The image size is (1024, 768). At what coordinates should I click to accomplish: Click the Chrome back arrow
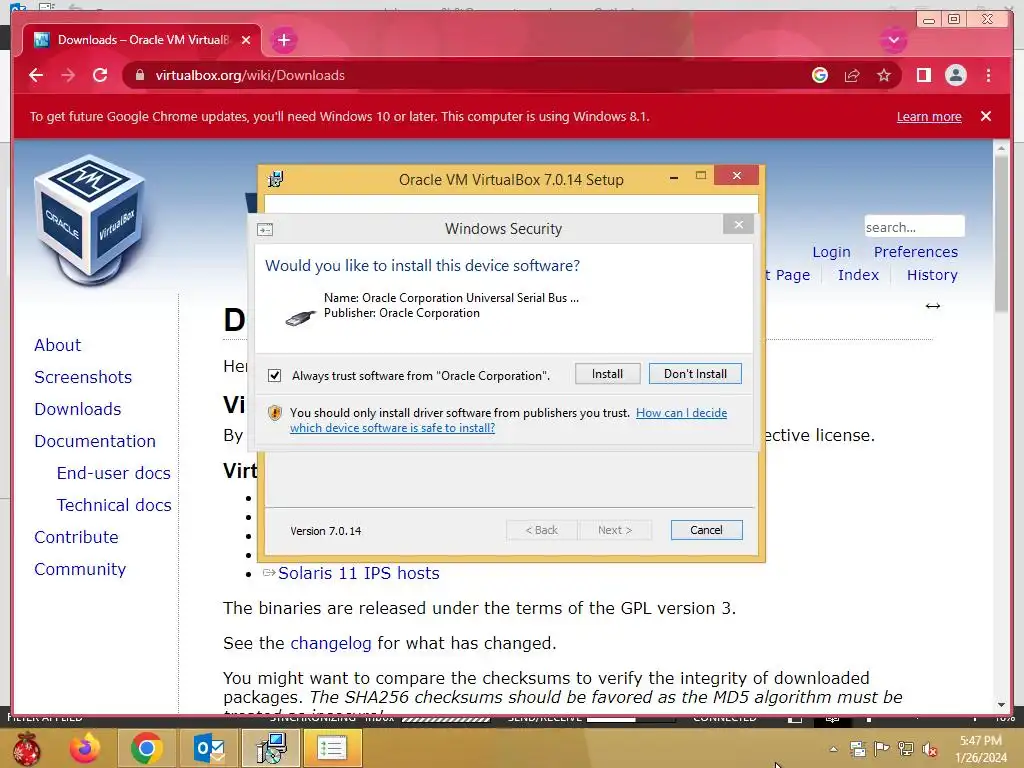tap(36, 75)
